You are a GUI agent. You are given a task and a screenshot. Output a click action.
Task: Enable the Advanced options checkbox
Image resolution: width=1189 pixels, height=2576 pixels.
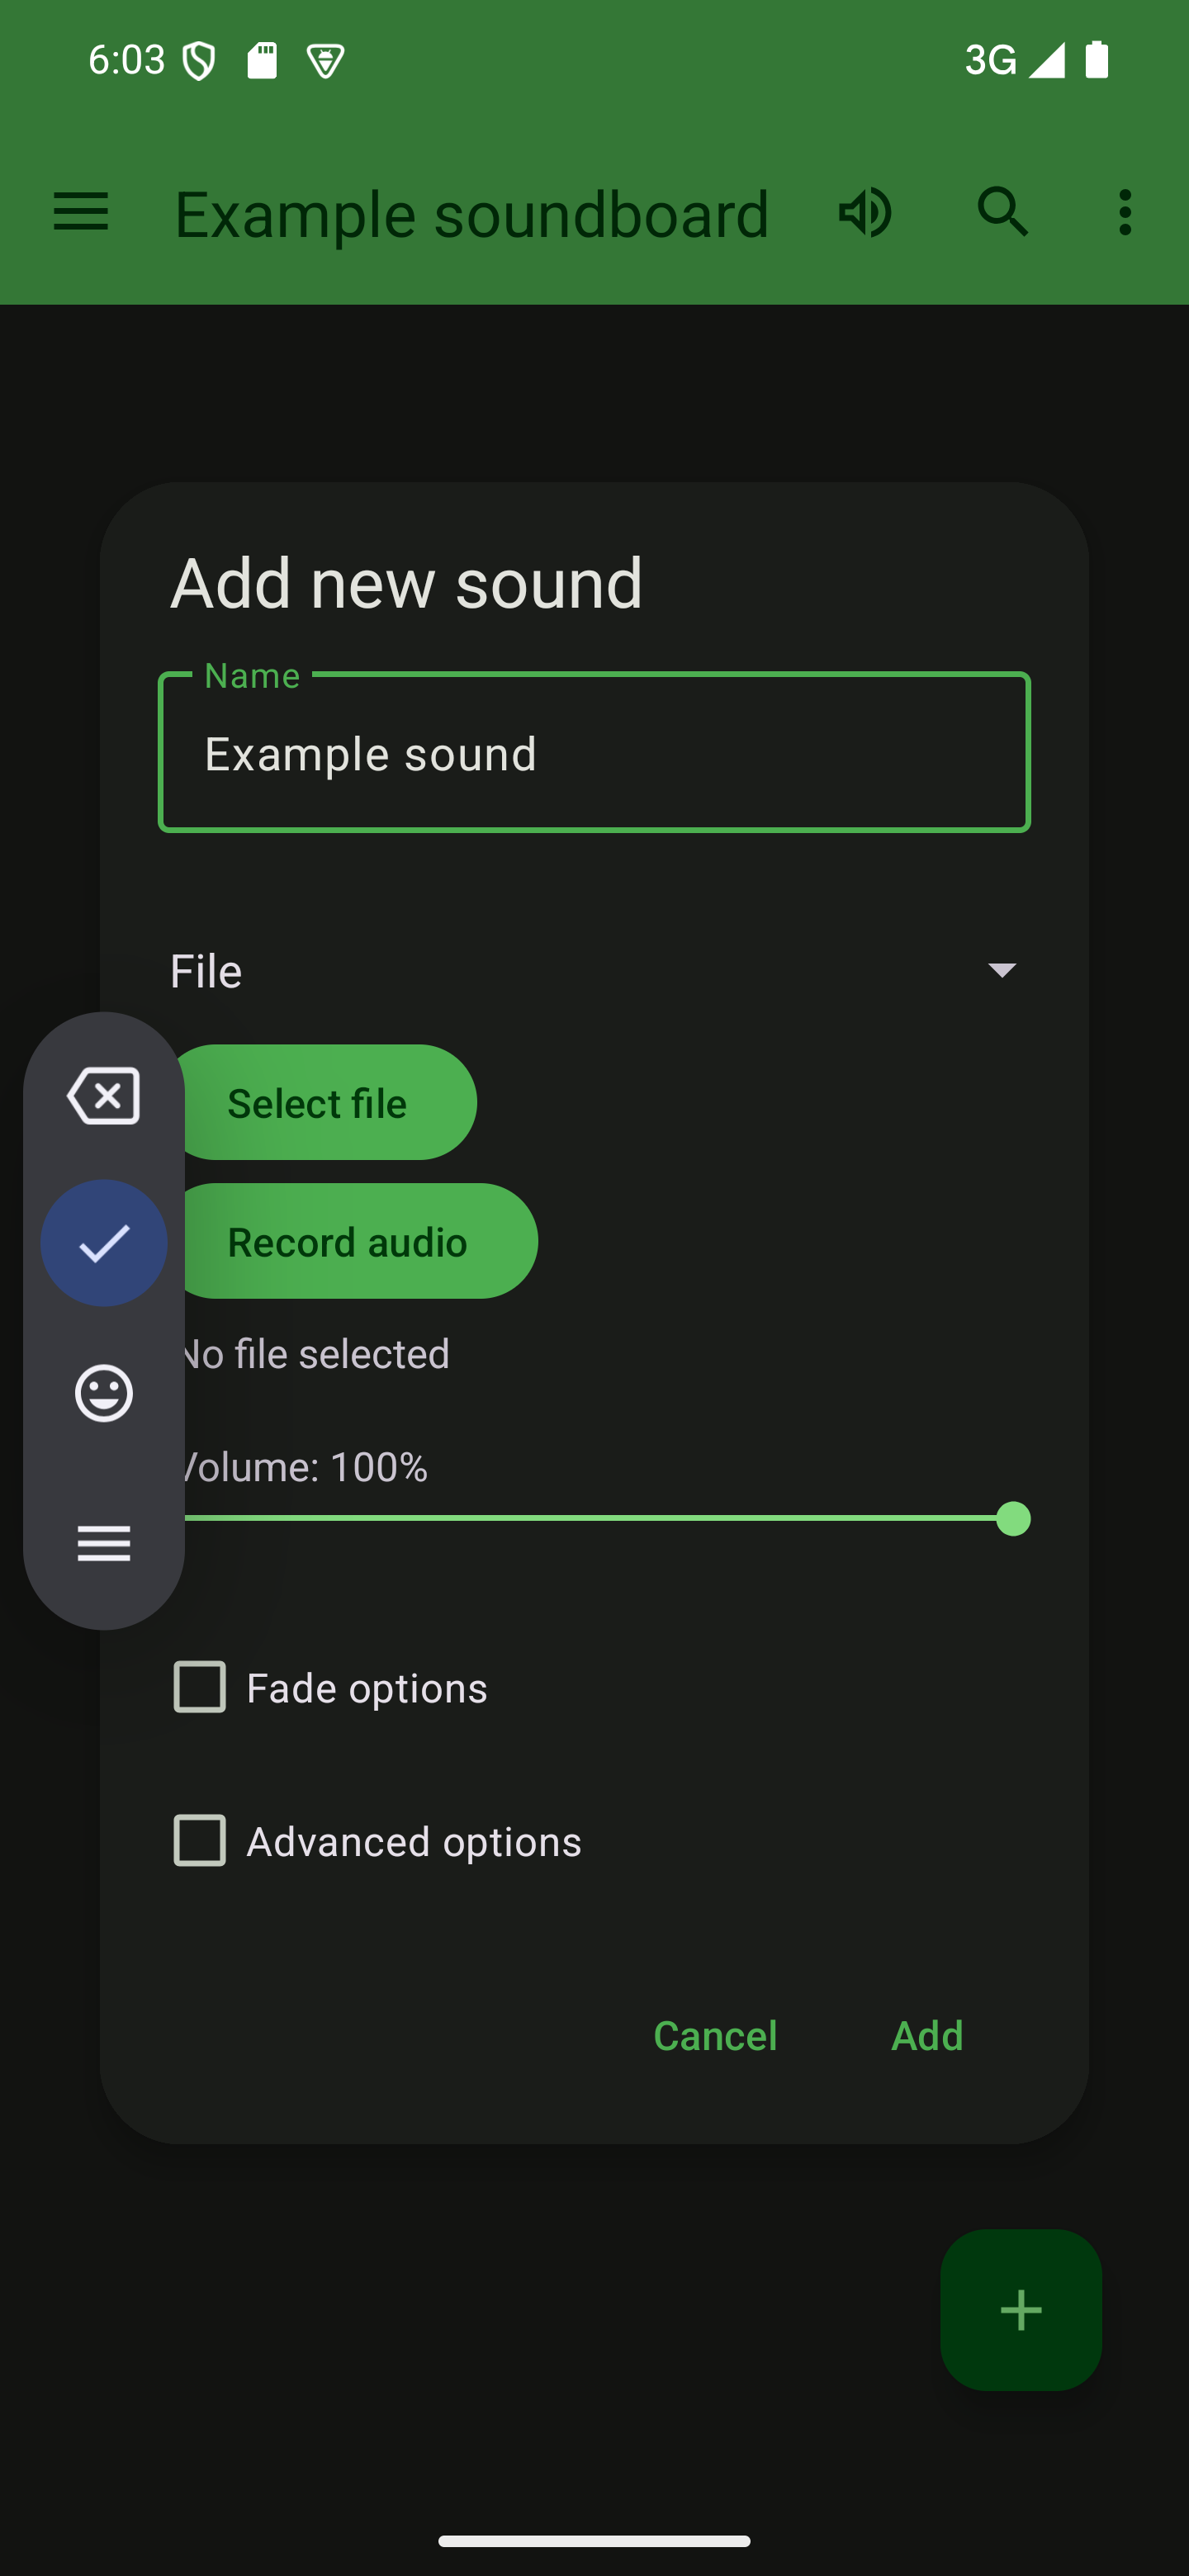[x=200, y=1841]
